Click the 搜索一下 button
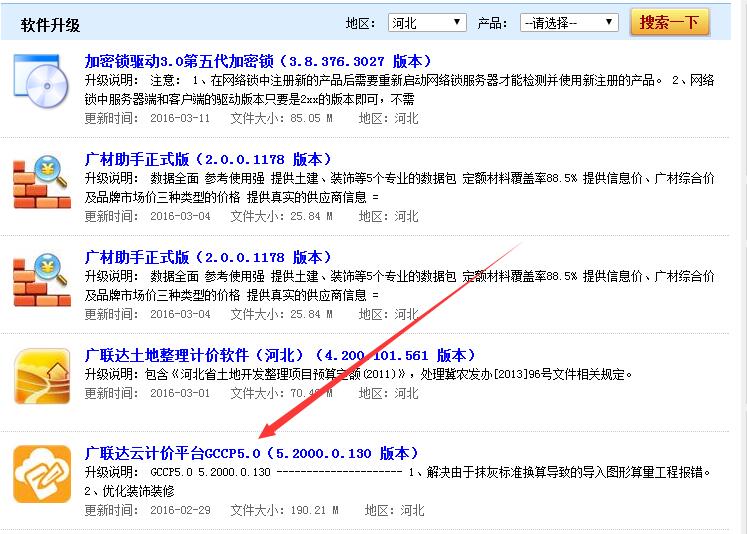 point(669,22)
